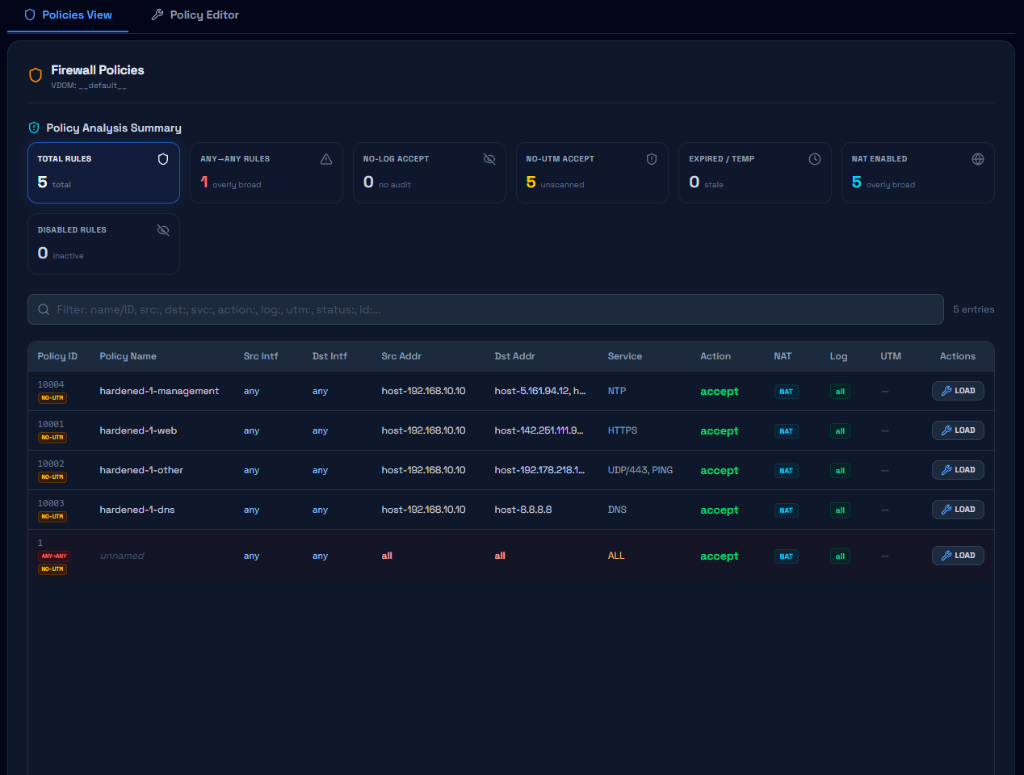The width and height of the screenshot is (1024, 775).
Task: Click the crossed-eye icon in Disabled Rules card
Action: click(163, 230)
